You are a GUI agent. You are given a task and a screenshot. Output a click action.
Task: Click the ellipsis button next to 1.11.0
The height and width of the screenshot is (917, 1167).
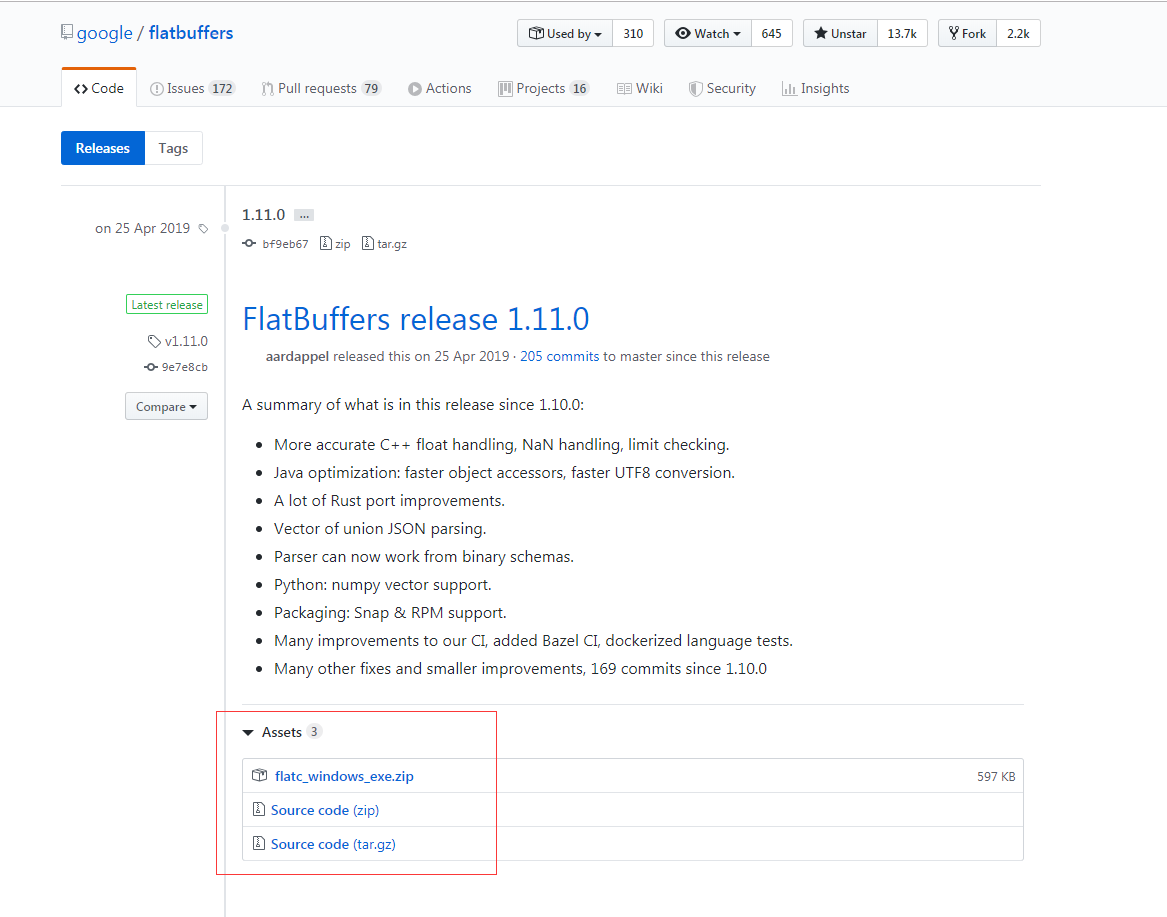click(303, 214)
